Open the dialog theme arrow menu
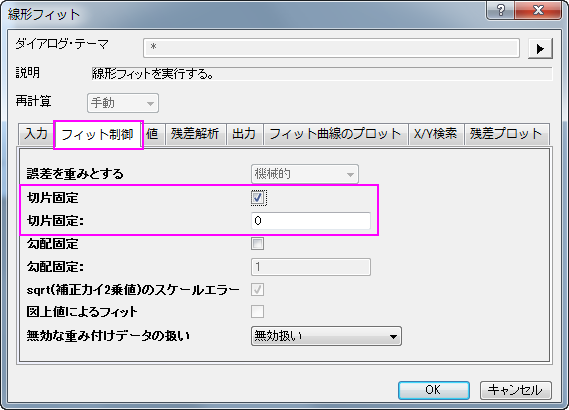The image size is (569, 410). pos(540,49)
